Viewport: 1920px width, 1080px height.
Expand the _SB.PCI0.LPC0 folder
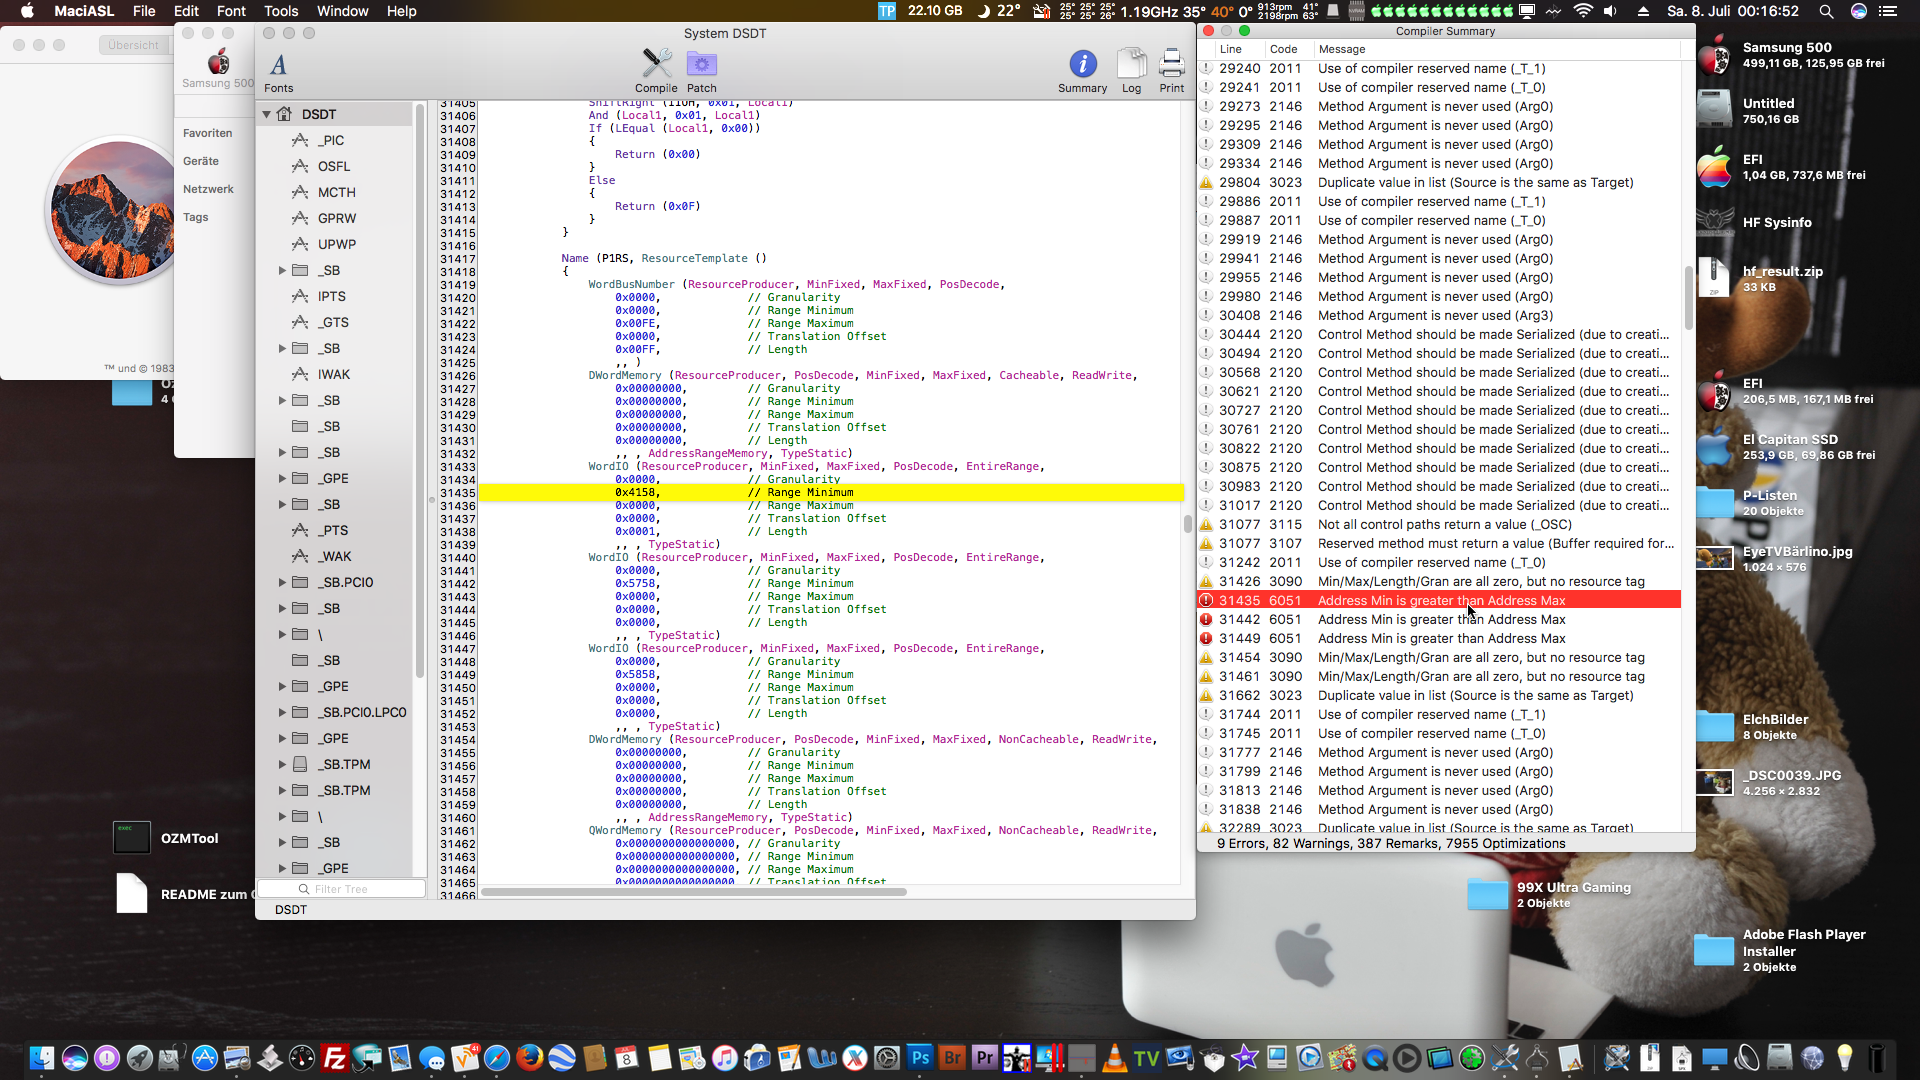coord(283,712)
